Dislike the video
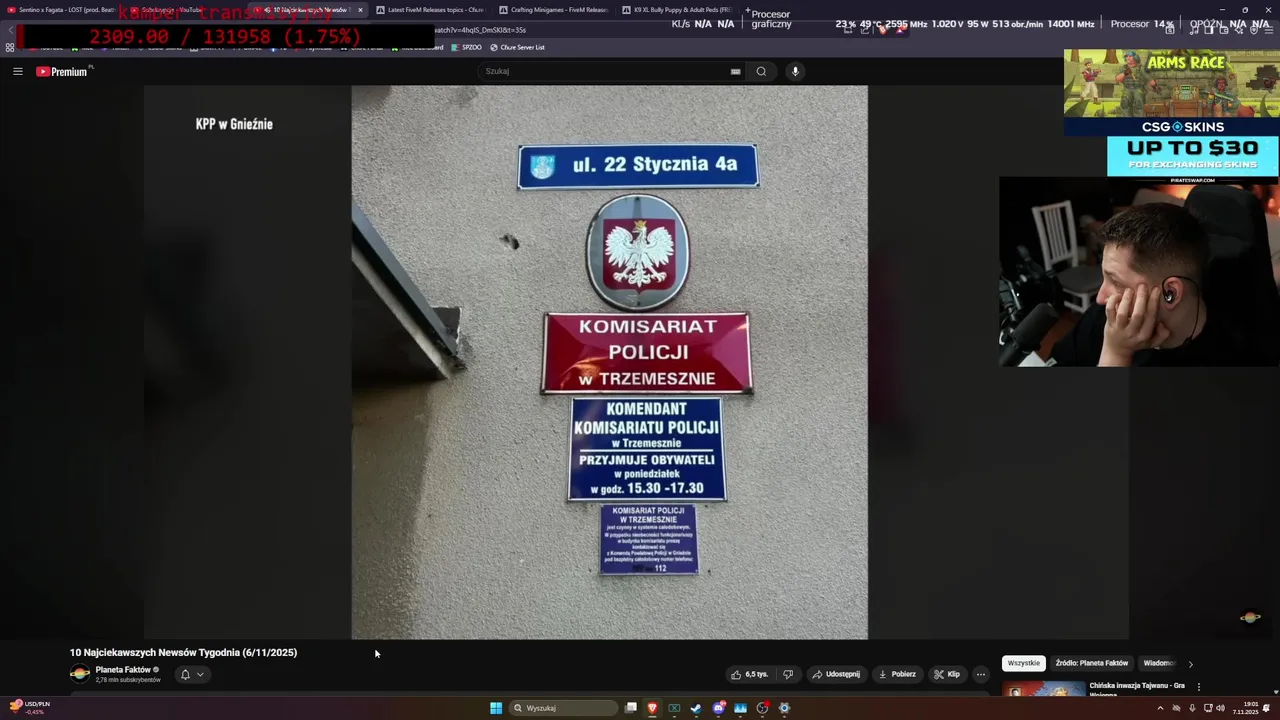 click(788, 674)
